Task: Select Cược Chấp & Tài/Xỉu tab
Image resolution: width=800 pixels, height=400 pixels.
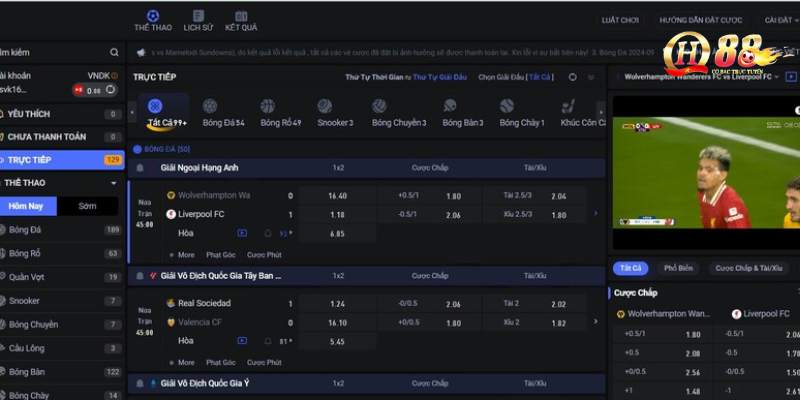Action: (748, 268)
